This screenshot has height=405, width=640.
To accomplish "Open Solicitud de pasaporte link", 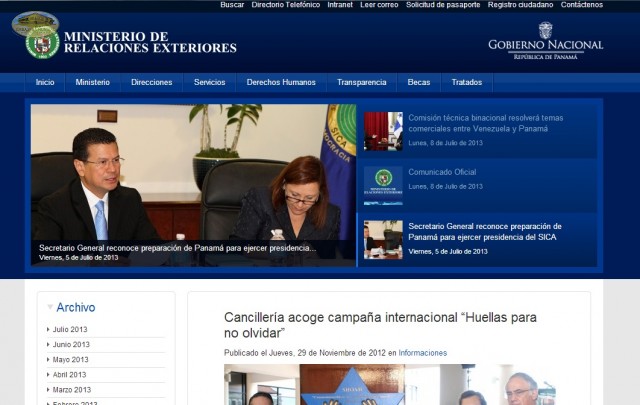I will (443, 5).
